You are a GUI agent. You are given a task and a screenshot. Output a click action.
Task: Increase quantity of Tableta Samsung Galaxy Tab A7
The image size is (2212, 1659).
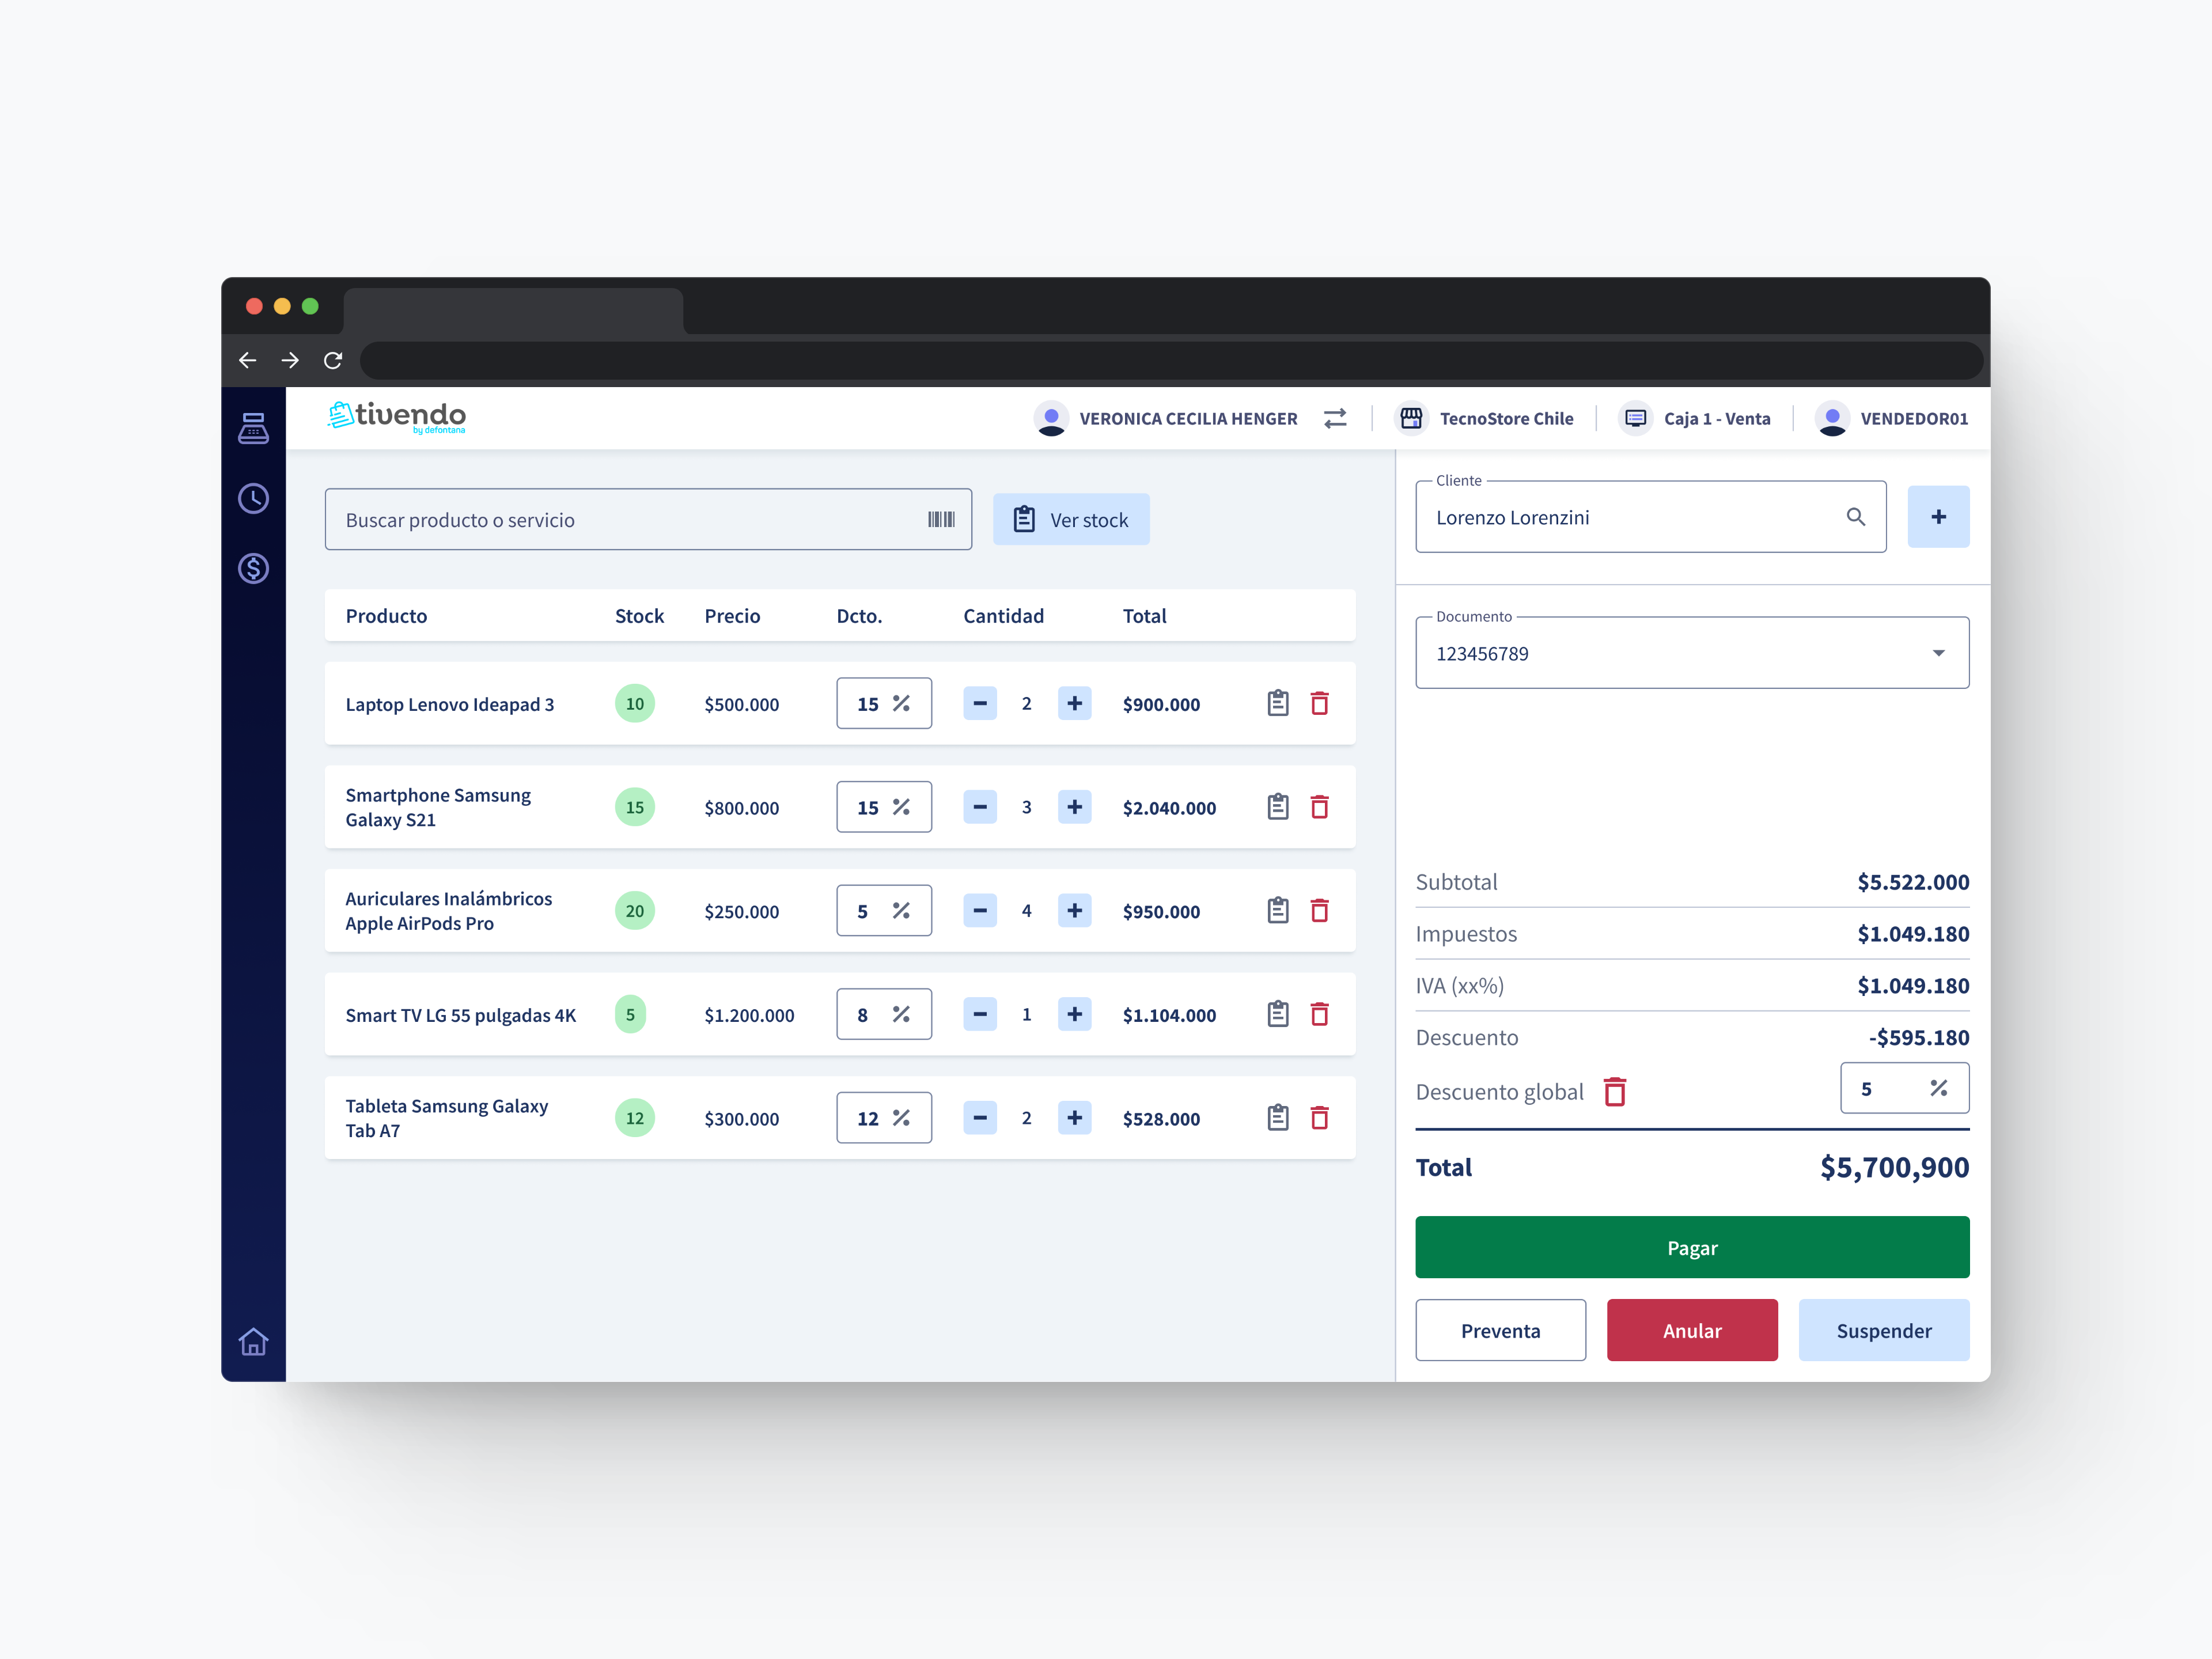1075,1117
